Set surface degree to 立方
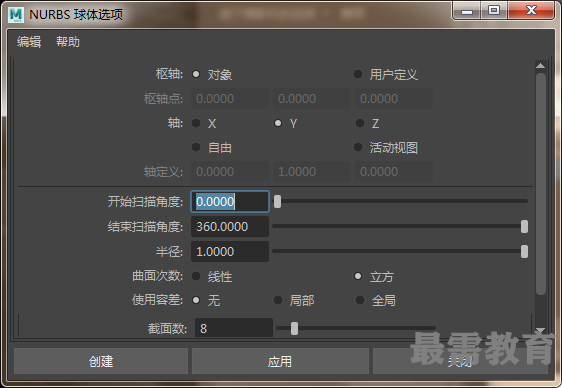This screenshot has width=562, height=388. coord(358,276)
